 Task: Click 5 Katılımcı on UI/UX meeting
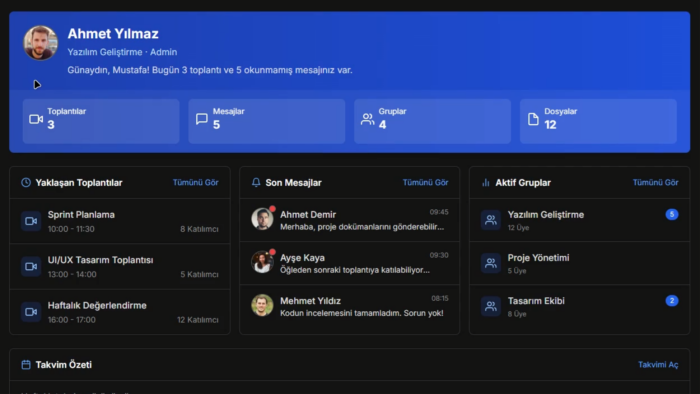tap(199, 274)
